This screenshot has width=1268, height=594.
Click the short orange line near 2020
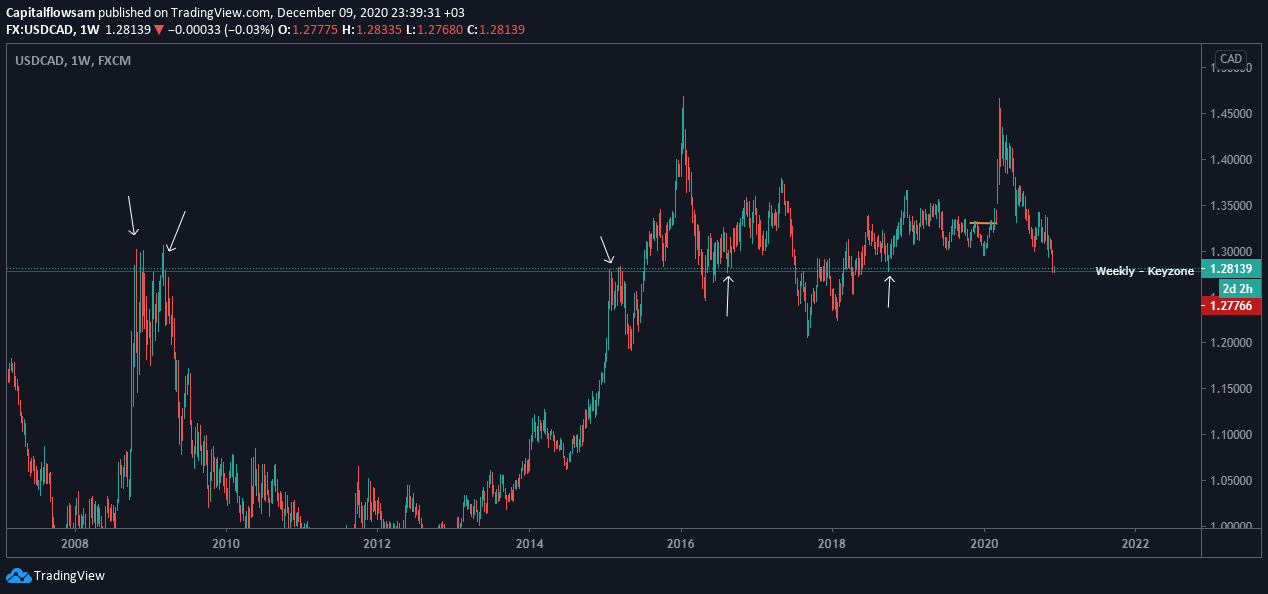point(982,223)
